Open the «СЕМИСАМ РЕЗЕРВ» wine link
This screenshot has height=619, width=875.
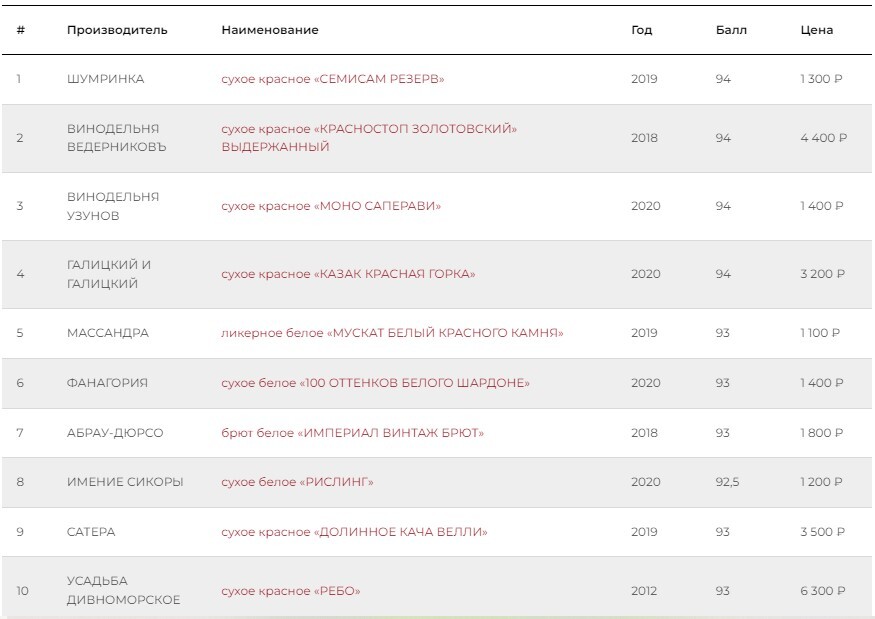333,80
